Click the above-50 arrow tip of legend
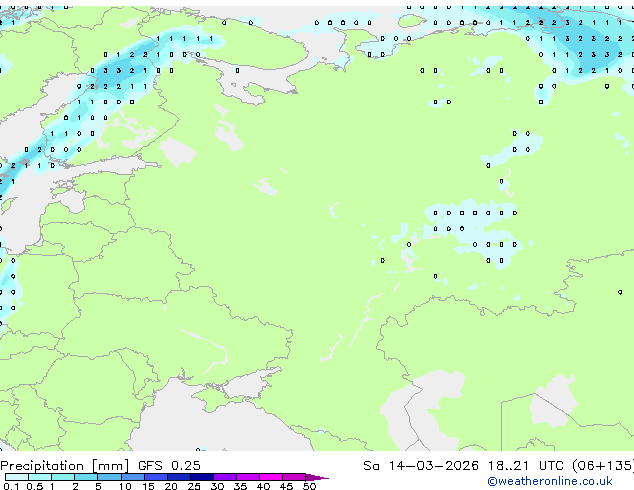Screen dimensions: 634x490 [317, 477]
